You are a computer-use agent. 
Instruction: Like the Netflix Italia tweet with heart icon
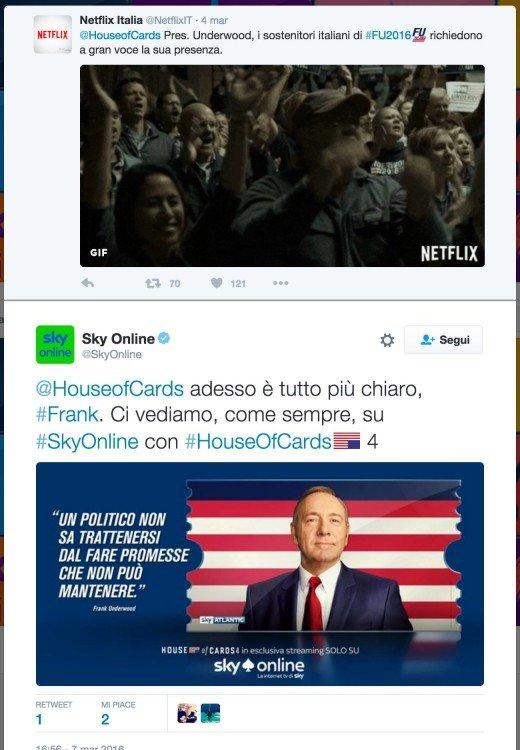point(217,283)
